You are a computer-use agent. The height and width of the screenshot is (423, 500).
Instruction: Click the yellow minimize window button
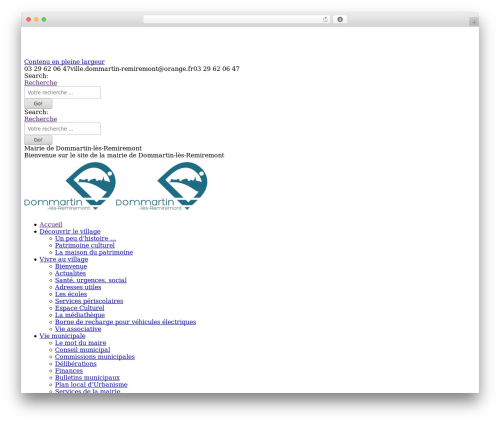click(x=36, y=20)
